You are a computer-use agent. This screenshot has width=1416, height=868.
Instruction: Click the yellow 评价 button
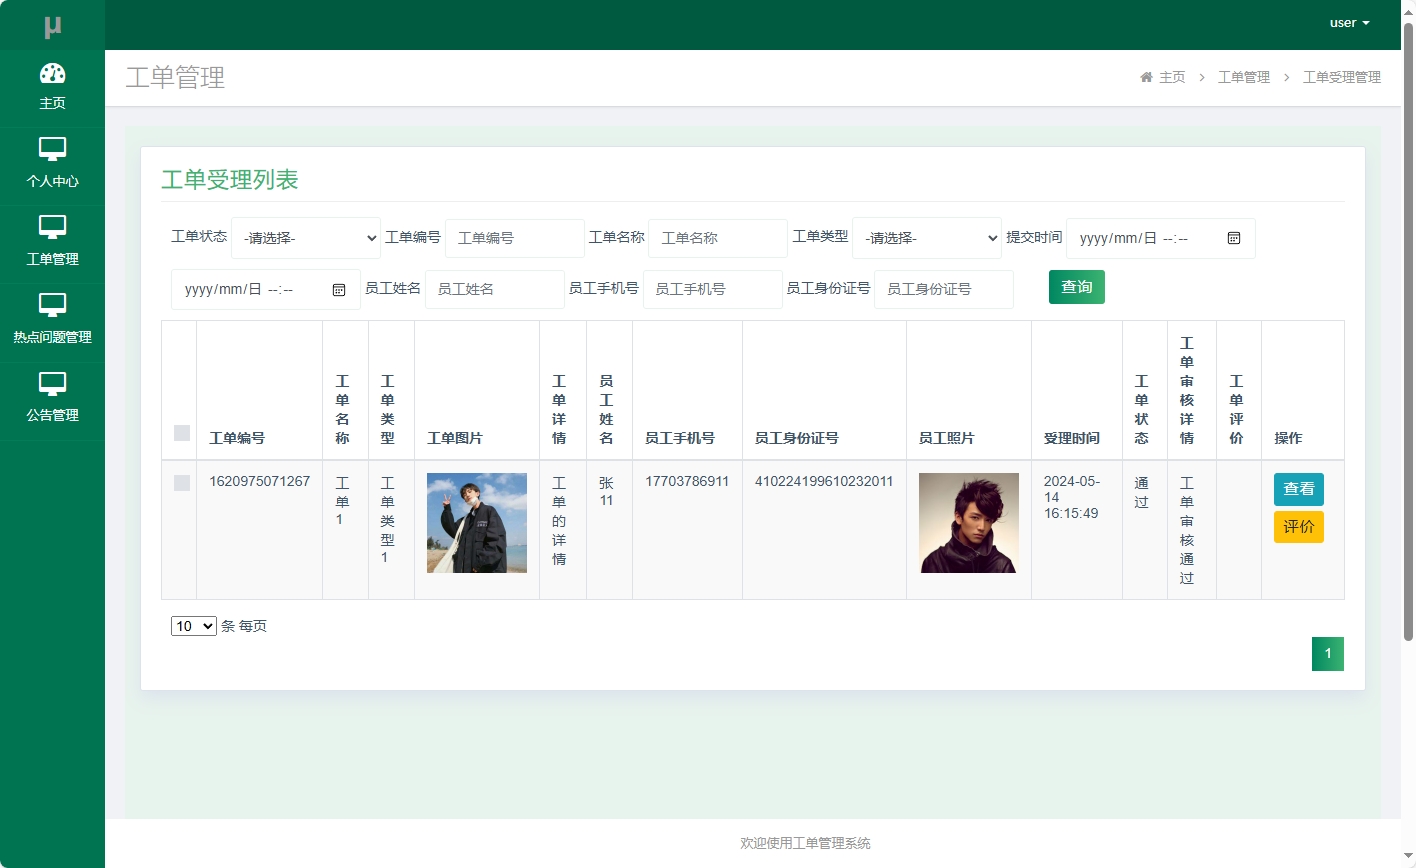[x=1298, y=526]
